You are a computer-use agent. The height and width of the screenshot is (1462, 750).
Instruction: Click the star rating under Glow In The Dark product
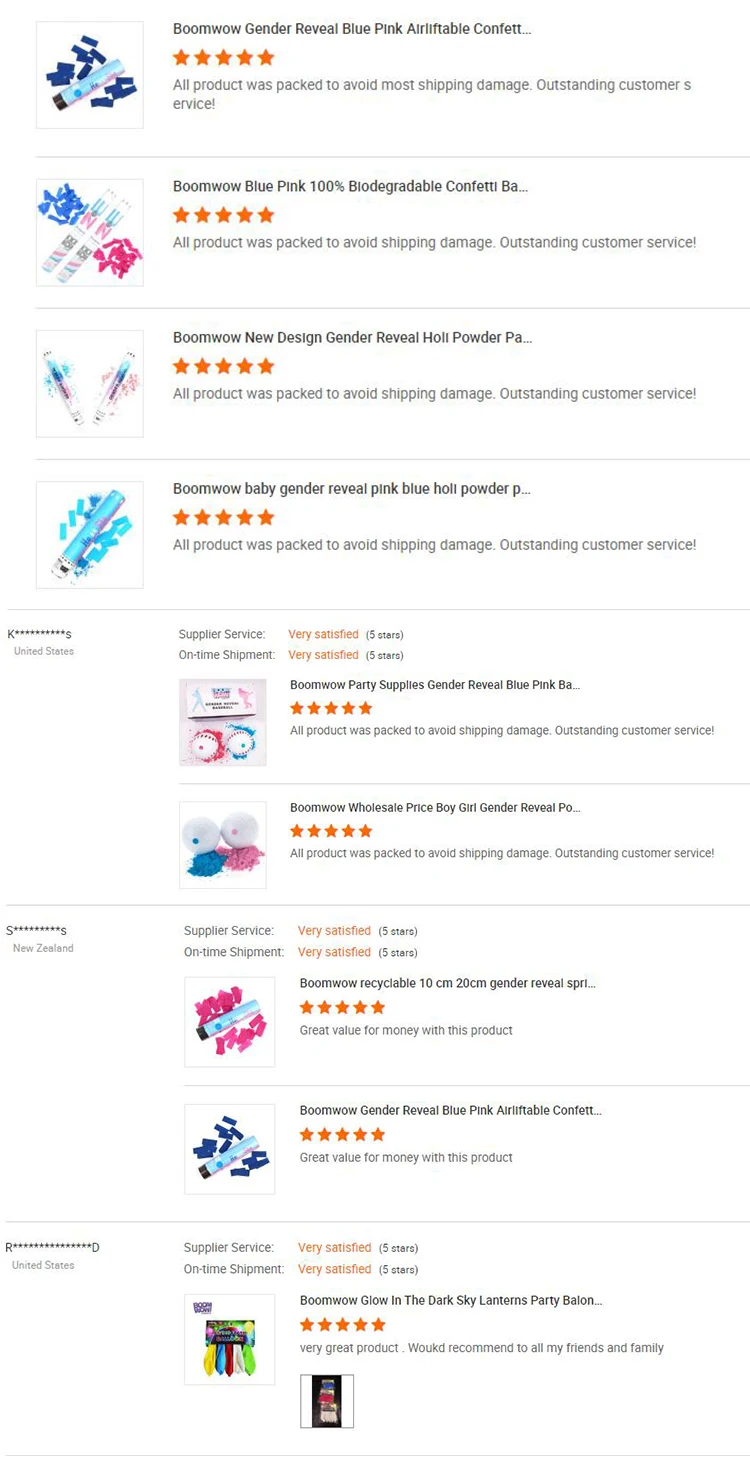[x=342, y=1325]
